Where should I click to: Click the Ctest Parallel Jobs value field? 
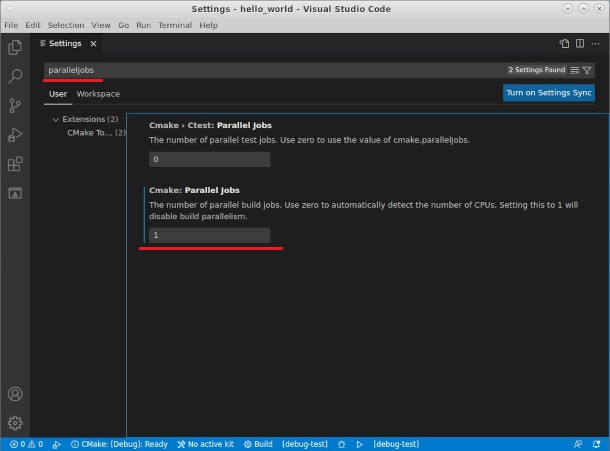(210, 159)
